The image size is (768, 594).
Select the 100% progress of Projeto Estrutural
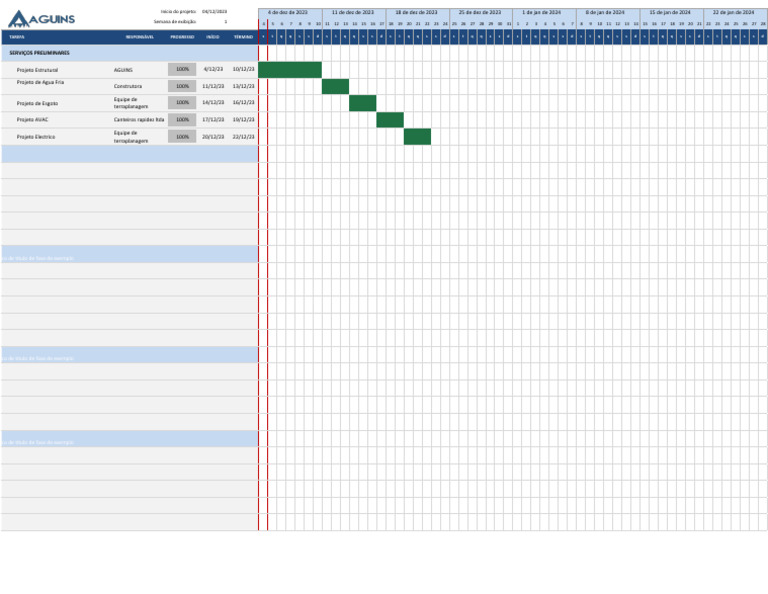(182, 70)
